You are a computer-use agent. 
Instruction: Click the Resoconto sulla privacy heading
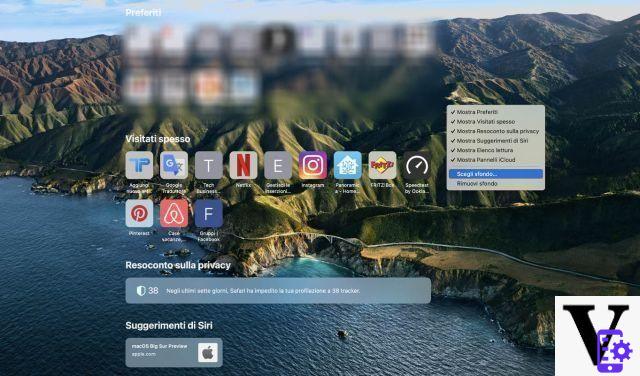[178, 265]
